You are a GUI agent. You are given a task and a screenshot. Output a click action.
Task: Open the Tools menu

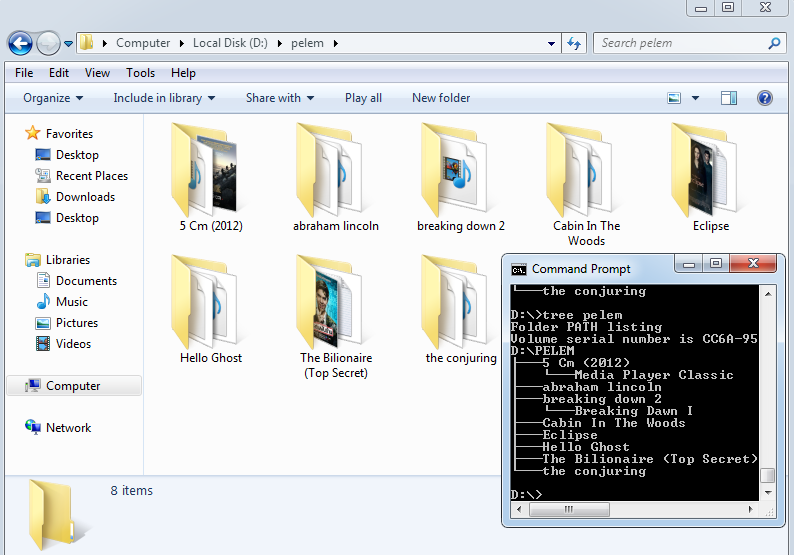(140, 73)
